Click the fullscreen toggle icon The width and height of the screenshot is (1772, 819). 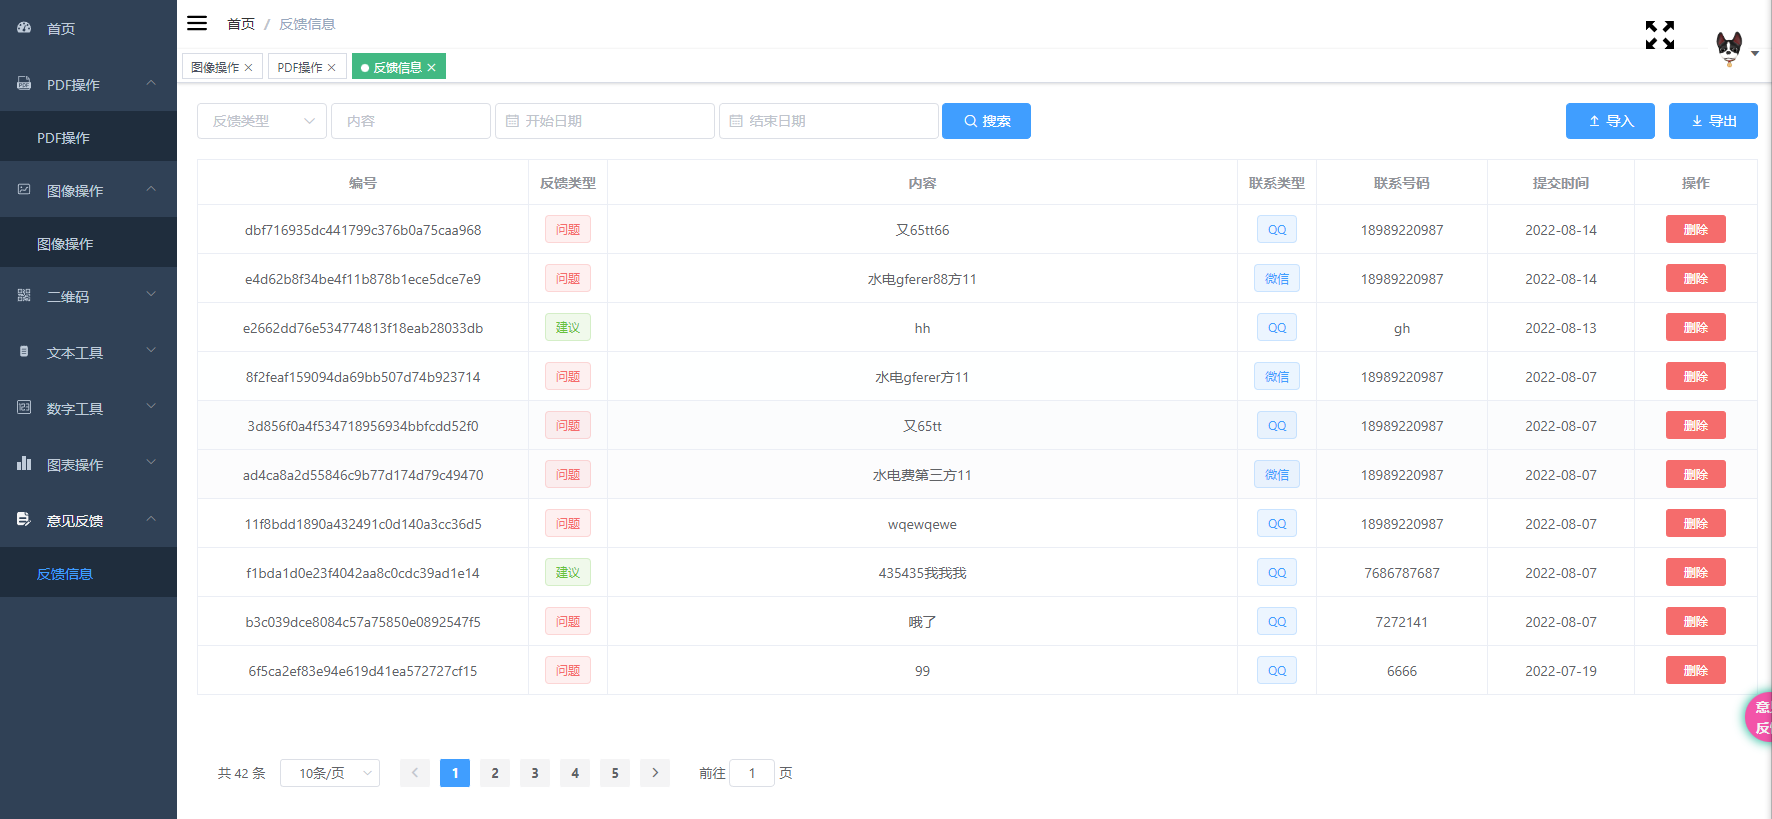click(x=1660, y=35)
